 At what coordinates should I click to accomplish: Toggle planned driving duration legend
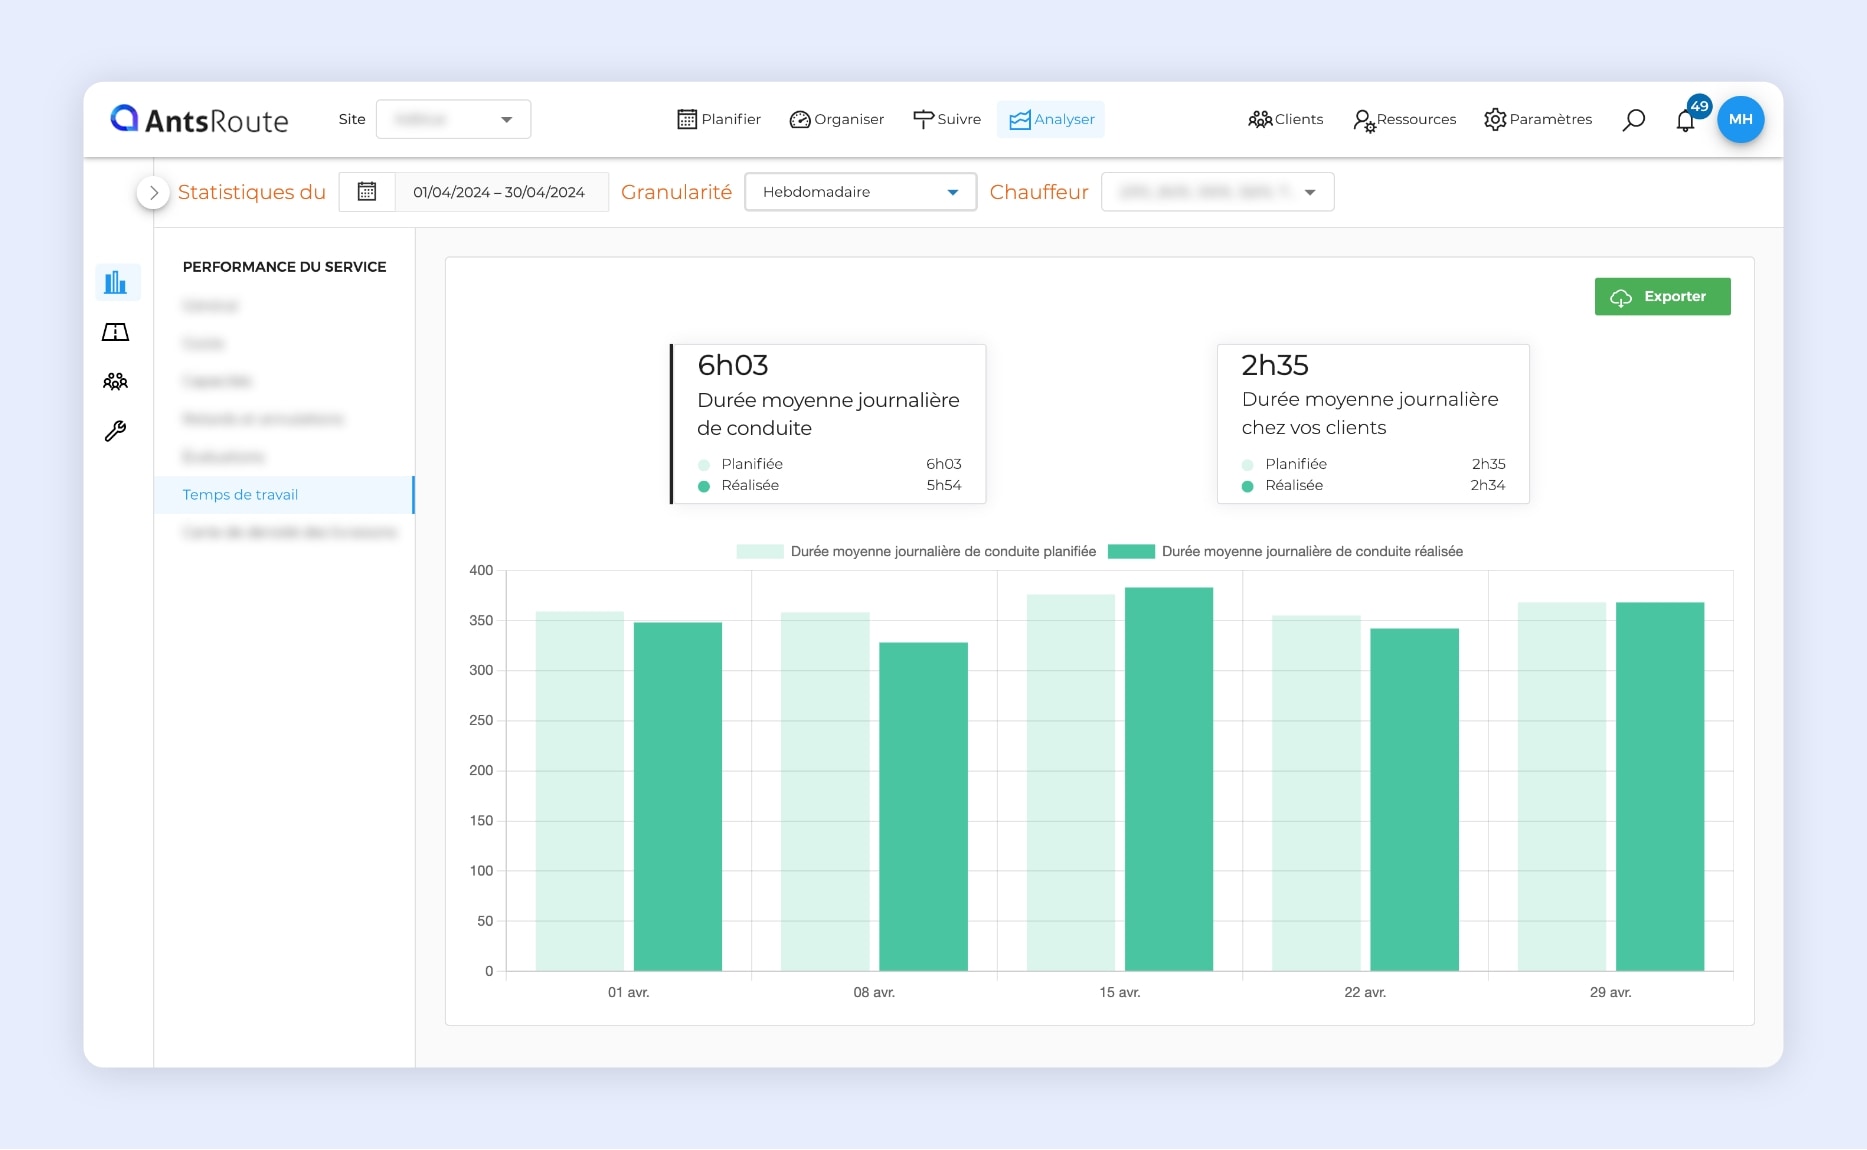[x=916, y=552]
